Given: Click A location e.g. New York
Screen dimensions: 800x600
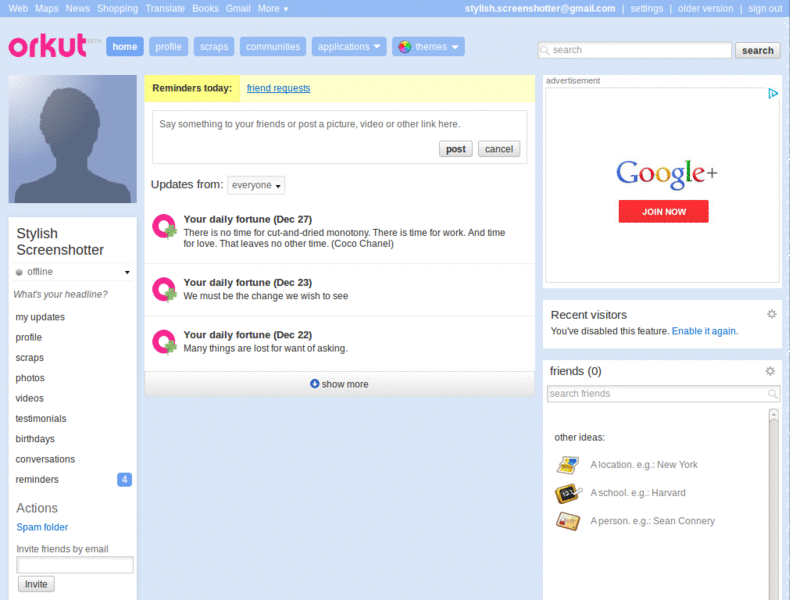Looking at the screenshot, I should pyautogui.click(x=644, y=465).
